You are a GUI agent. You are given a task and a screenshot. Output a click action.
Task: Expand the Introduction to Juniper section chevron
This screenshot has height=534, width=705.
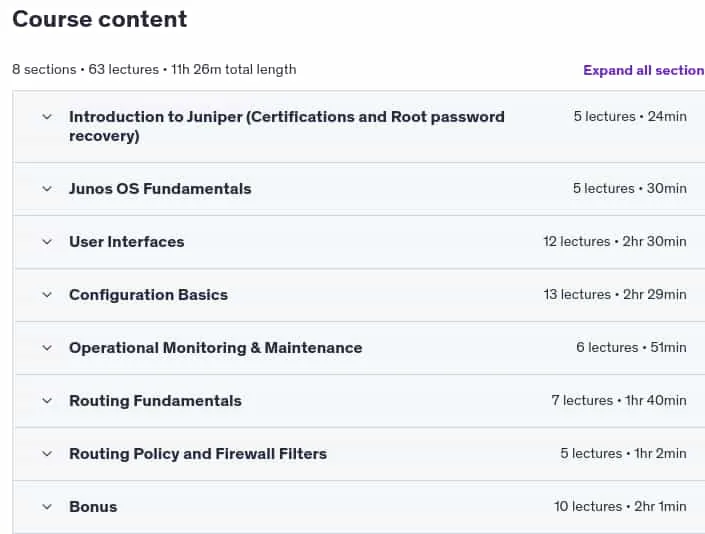[x=47, y=117]
